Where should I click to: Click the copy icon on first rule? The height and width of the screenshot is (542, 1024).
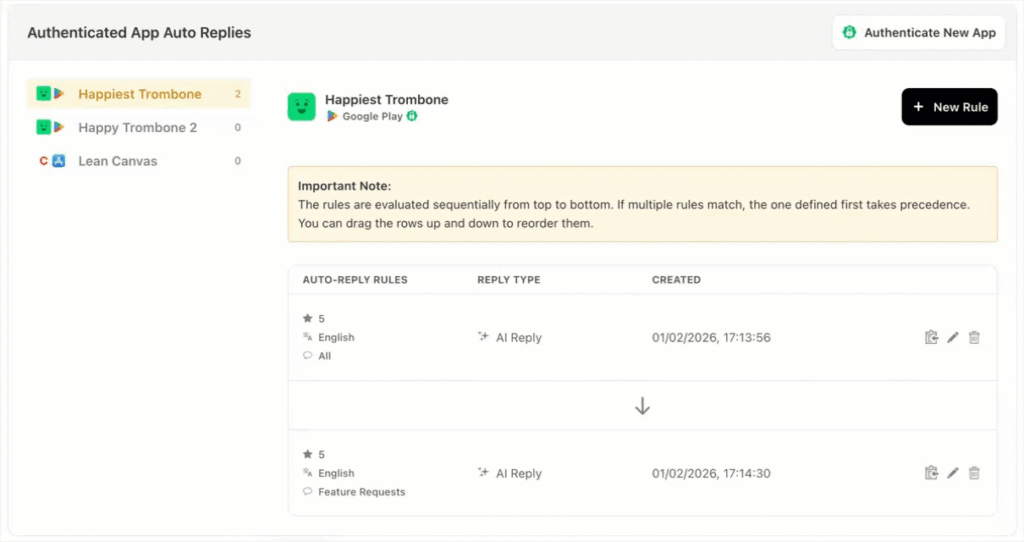pos(931,338)
